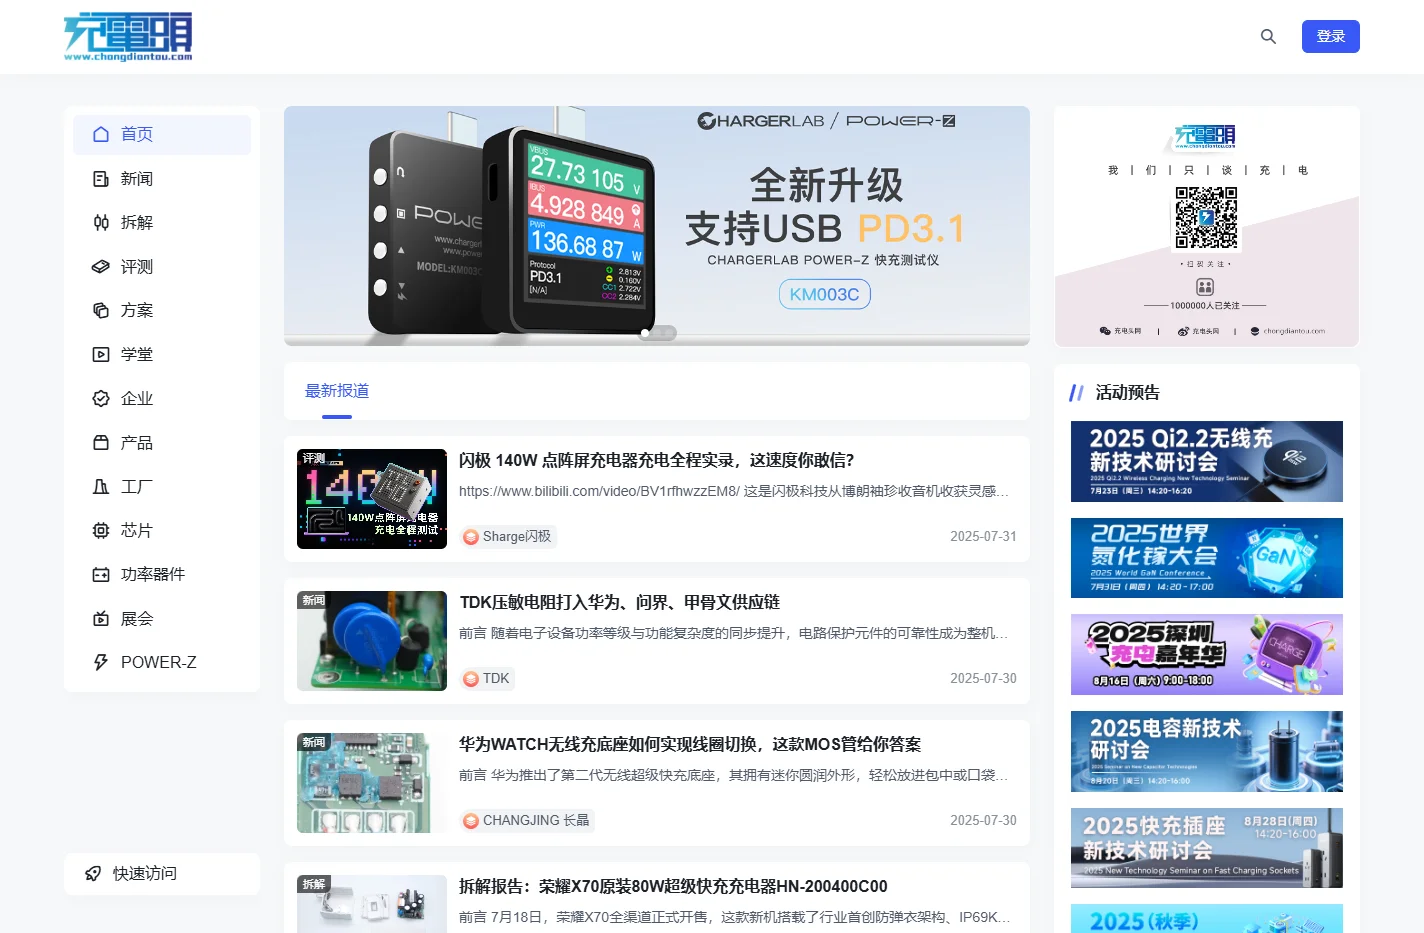The width and height of the screenshot is (1424, 933).
Task: Select the 拆解 teardown icon
Action: pyautogui.click(x=101, y=223)
